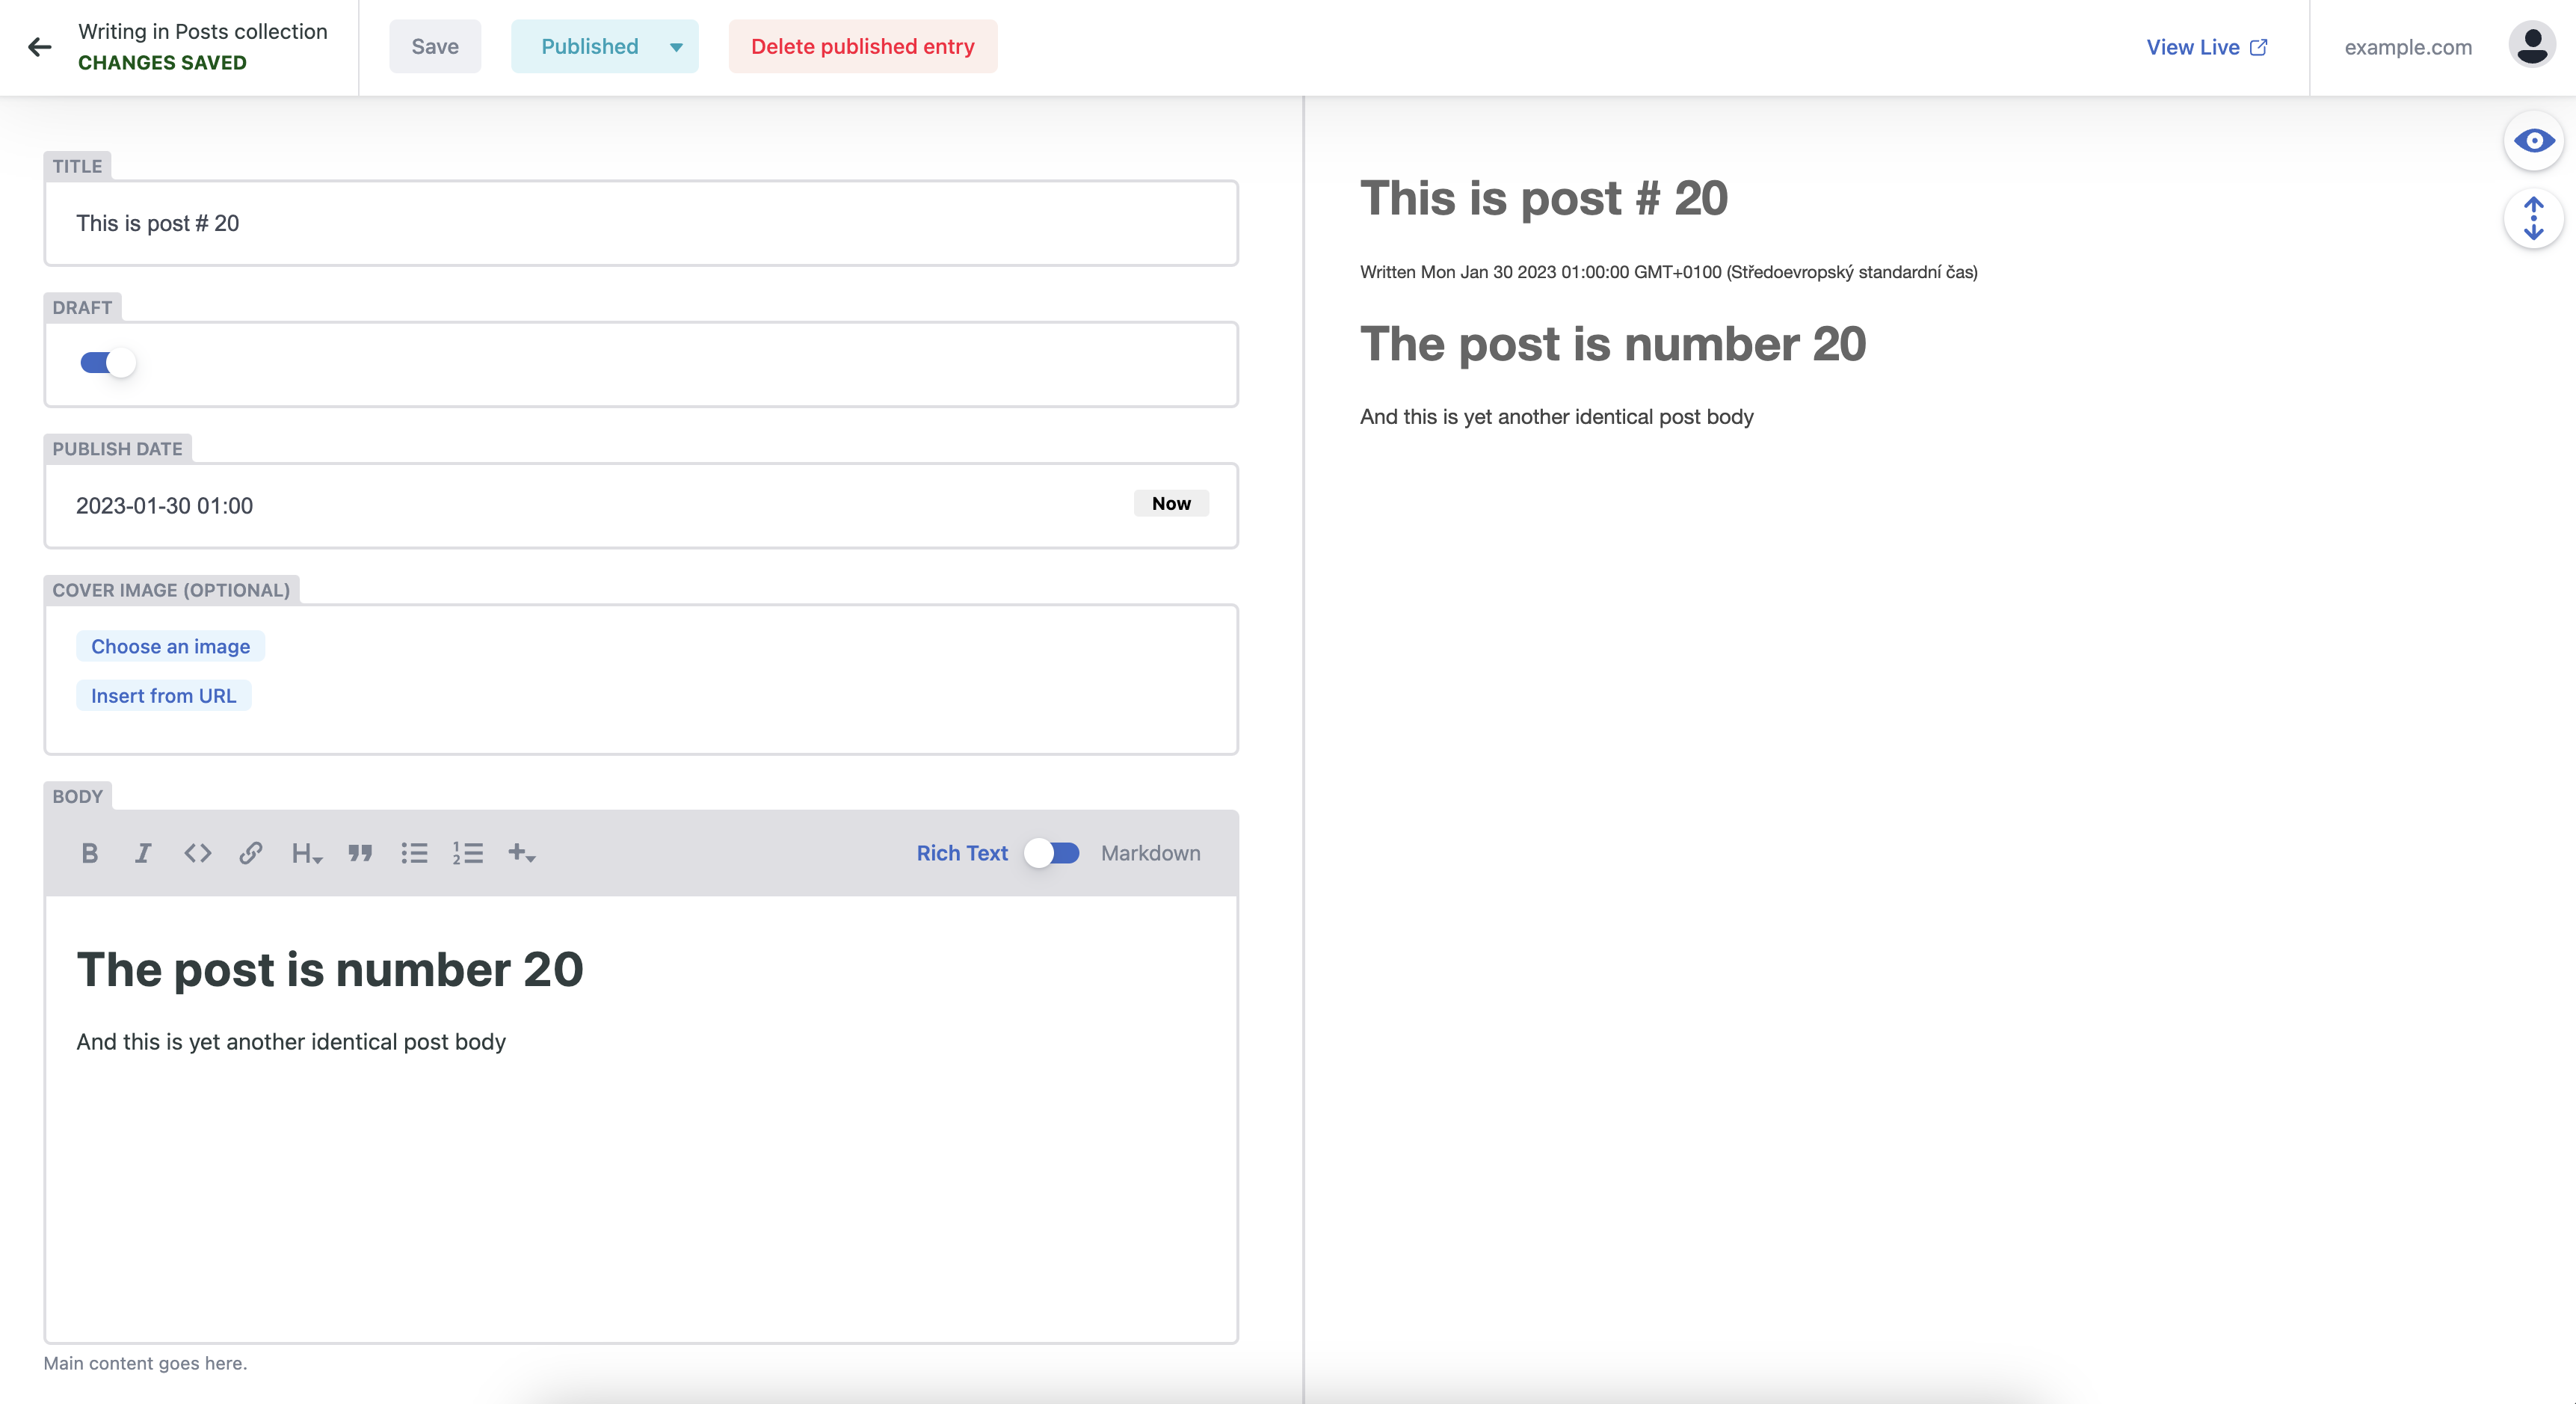Click into the Title input field
Image resolution: width=2576 pixels, height=1404 pixels.
[641, 223]
